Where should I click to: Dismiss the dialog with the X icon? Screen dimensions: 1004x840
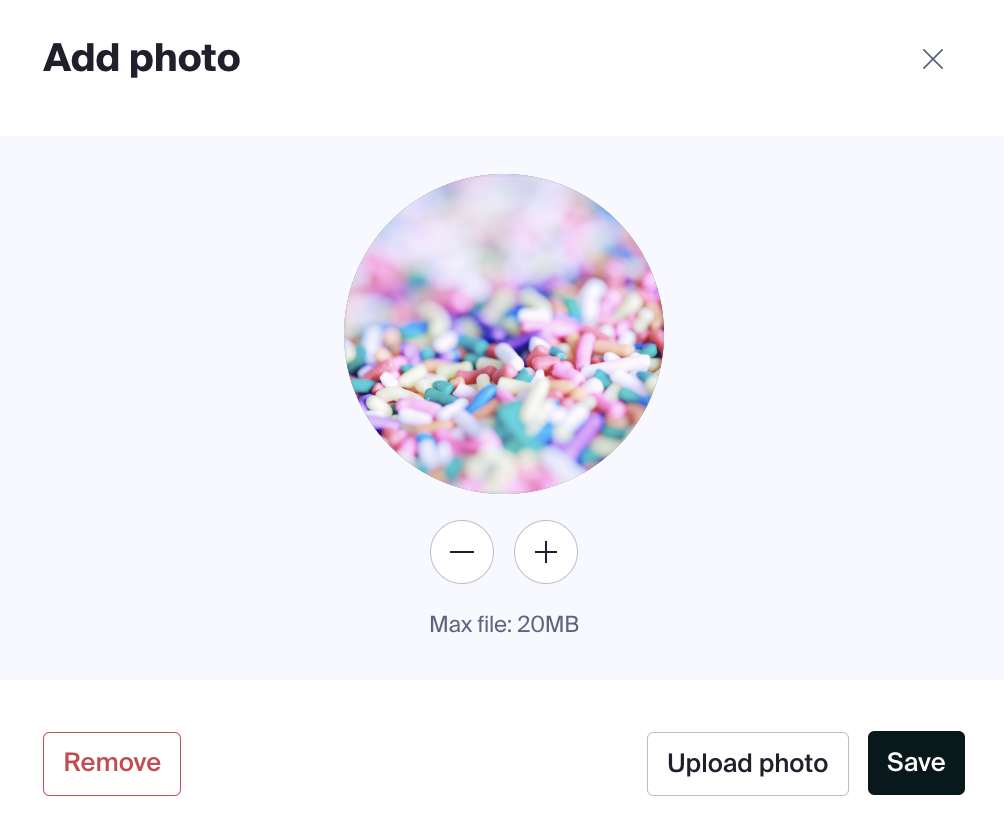coord(933,59)
